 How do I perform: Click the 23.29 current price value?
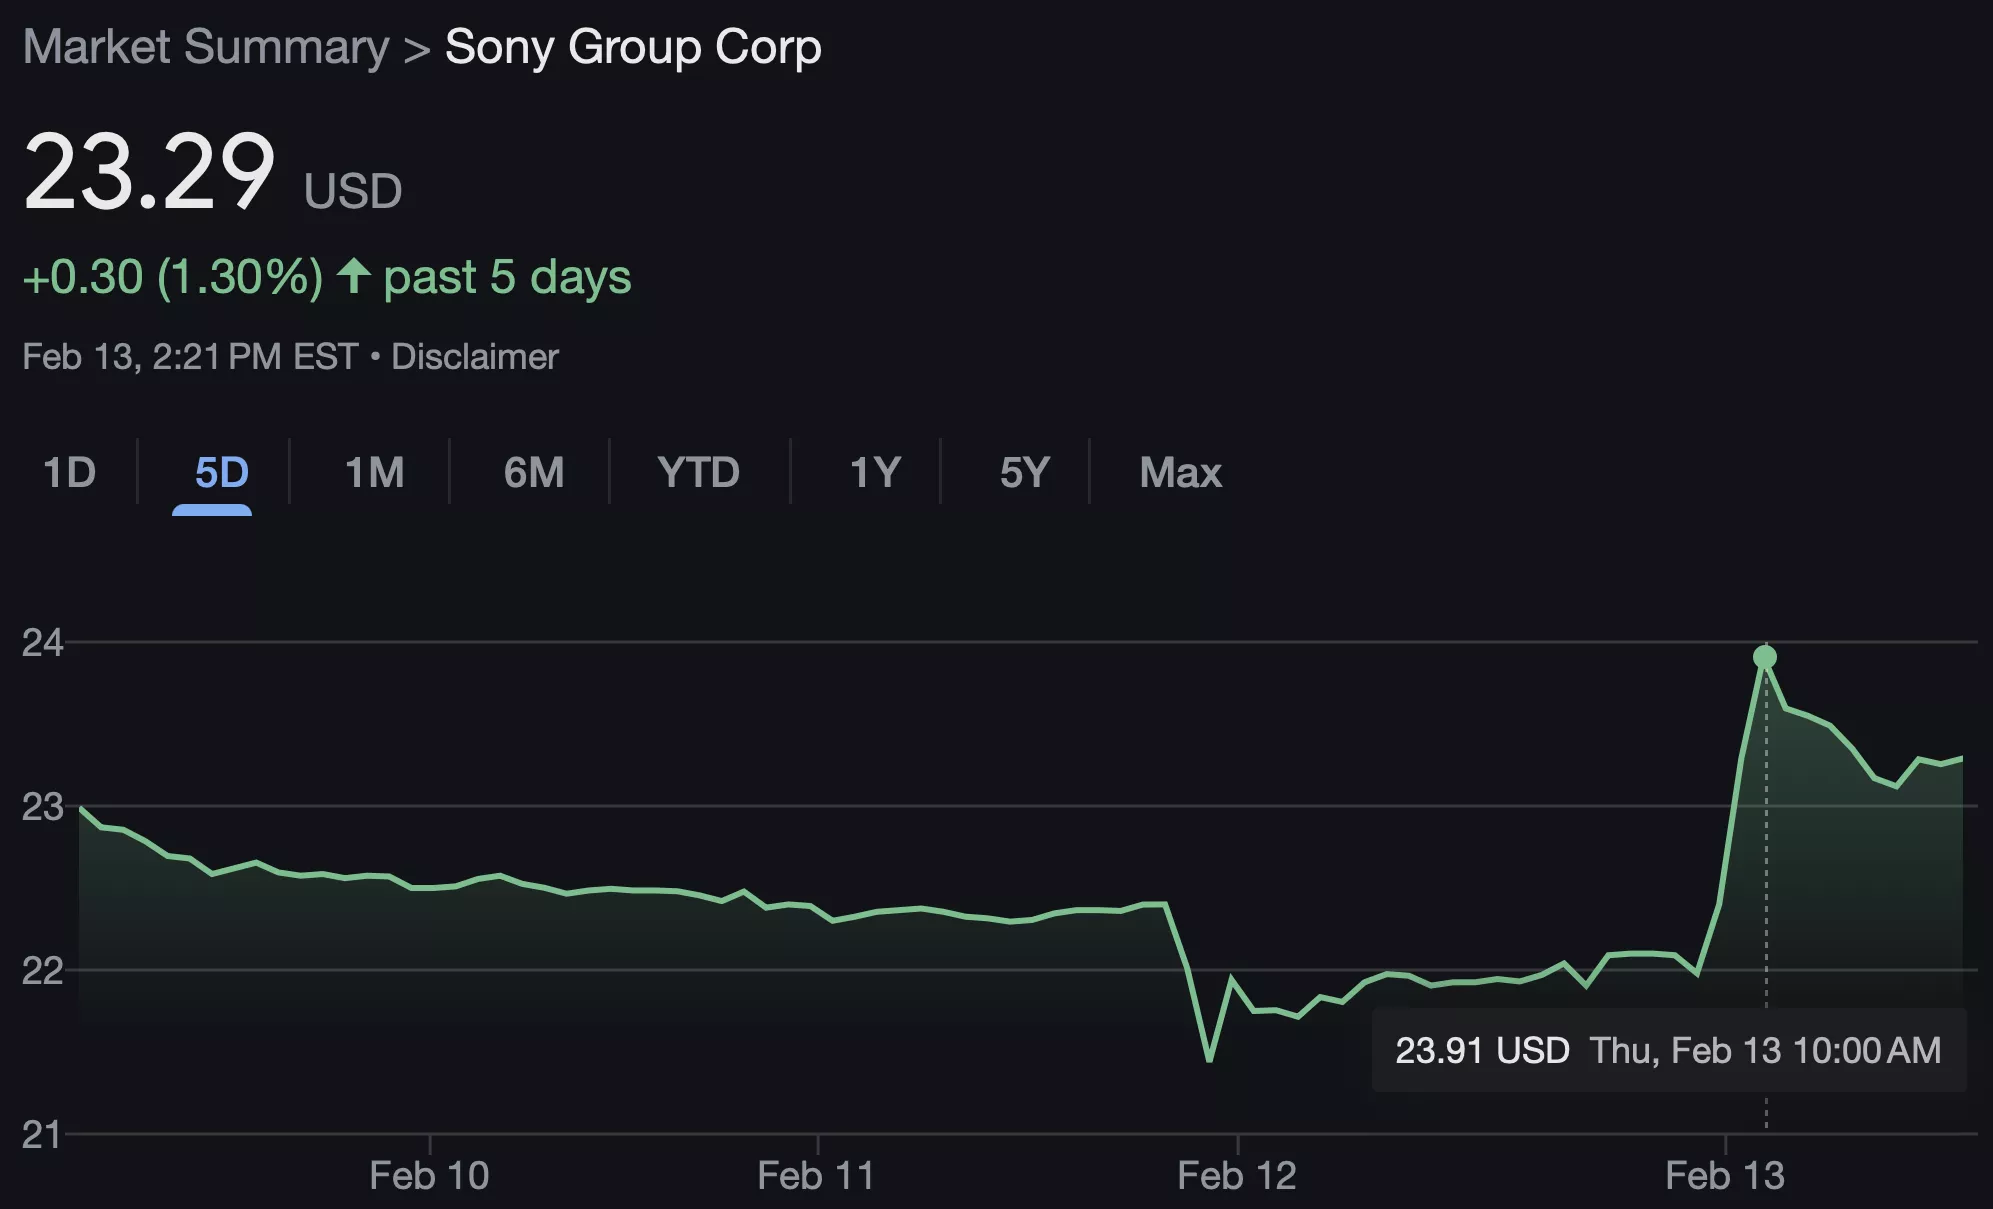coord(149,172)
